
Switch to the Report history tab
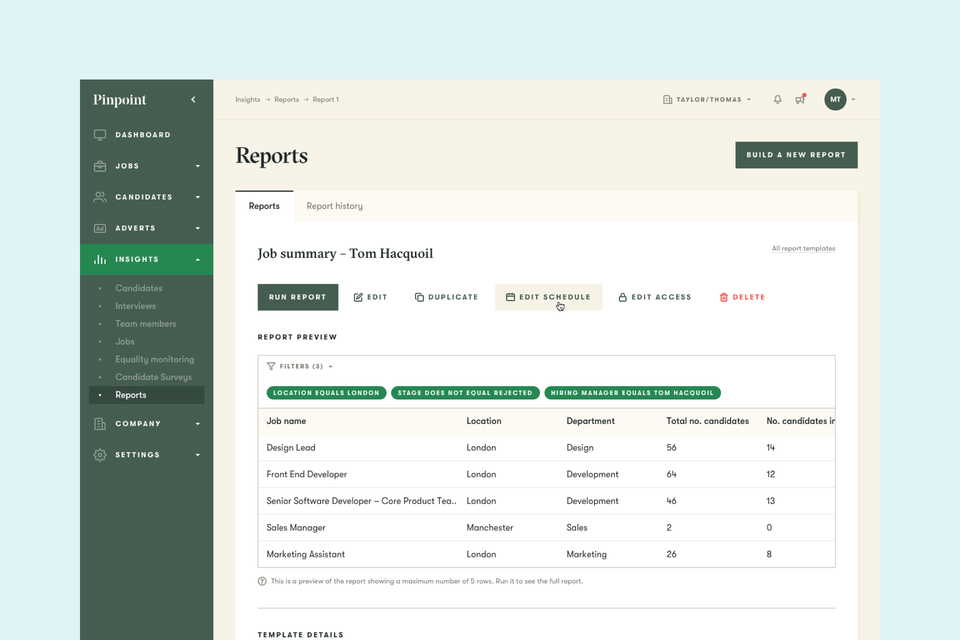pyautogui.click(x=334, y=206)
